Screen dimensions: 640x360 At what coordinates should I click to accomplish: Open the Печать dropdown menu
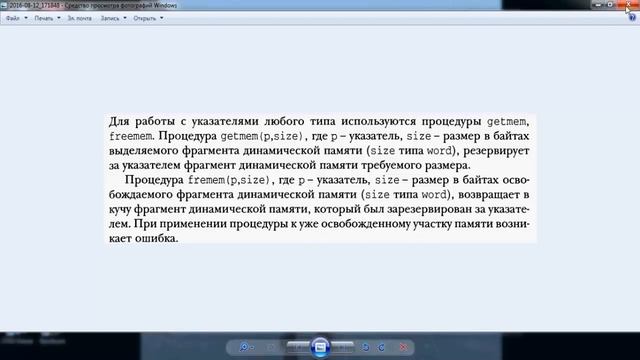(x=47, y=18)
